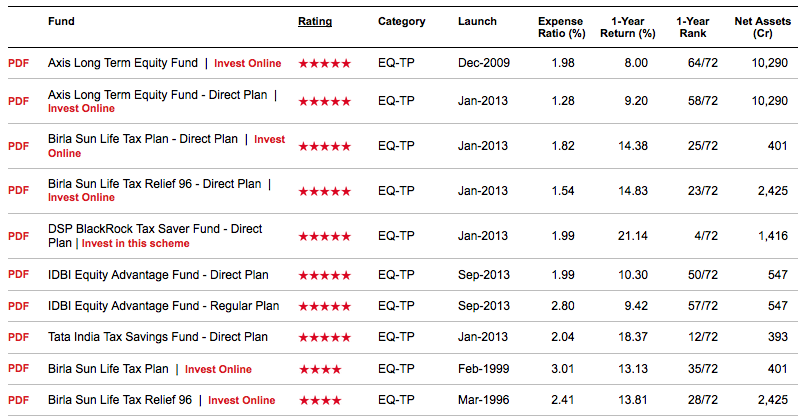This screenshot has height=420, width=812.
Task: Click four-star rating of Birla Sun Life Tax Plan
Action: (x=319, y=369)
